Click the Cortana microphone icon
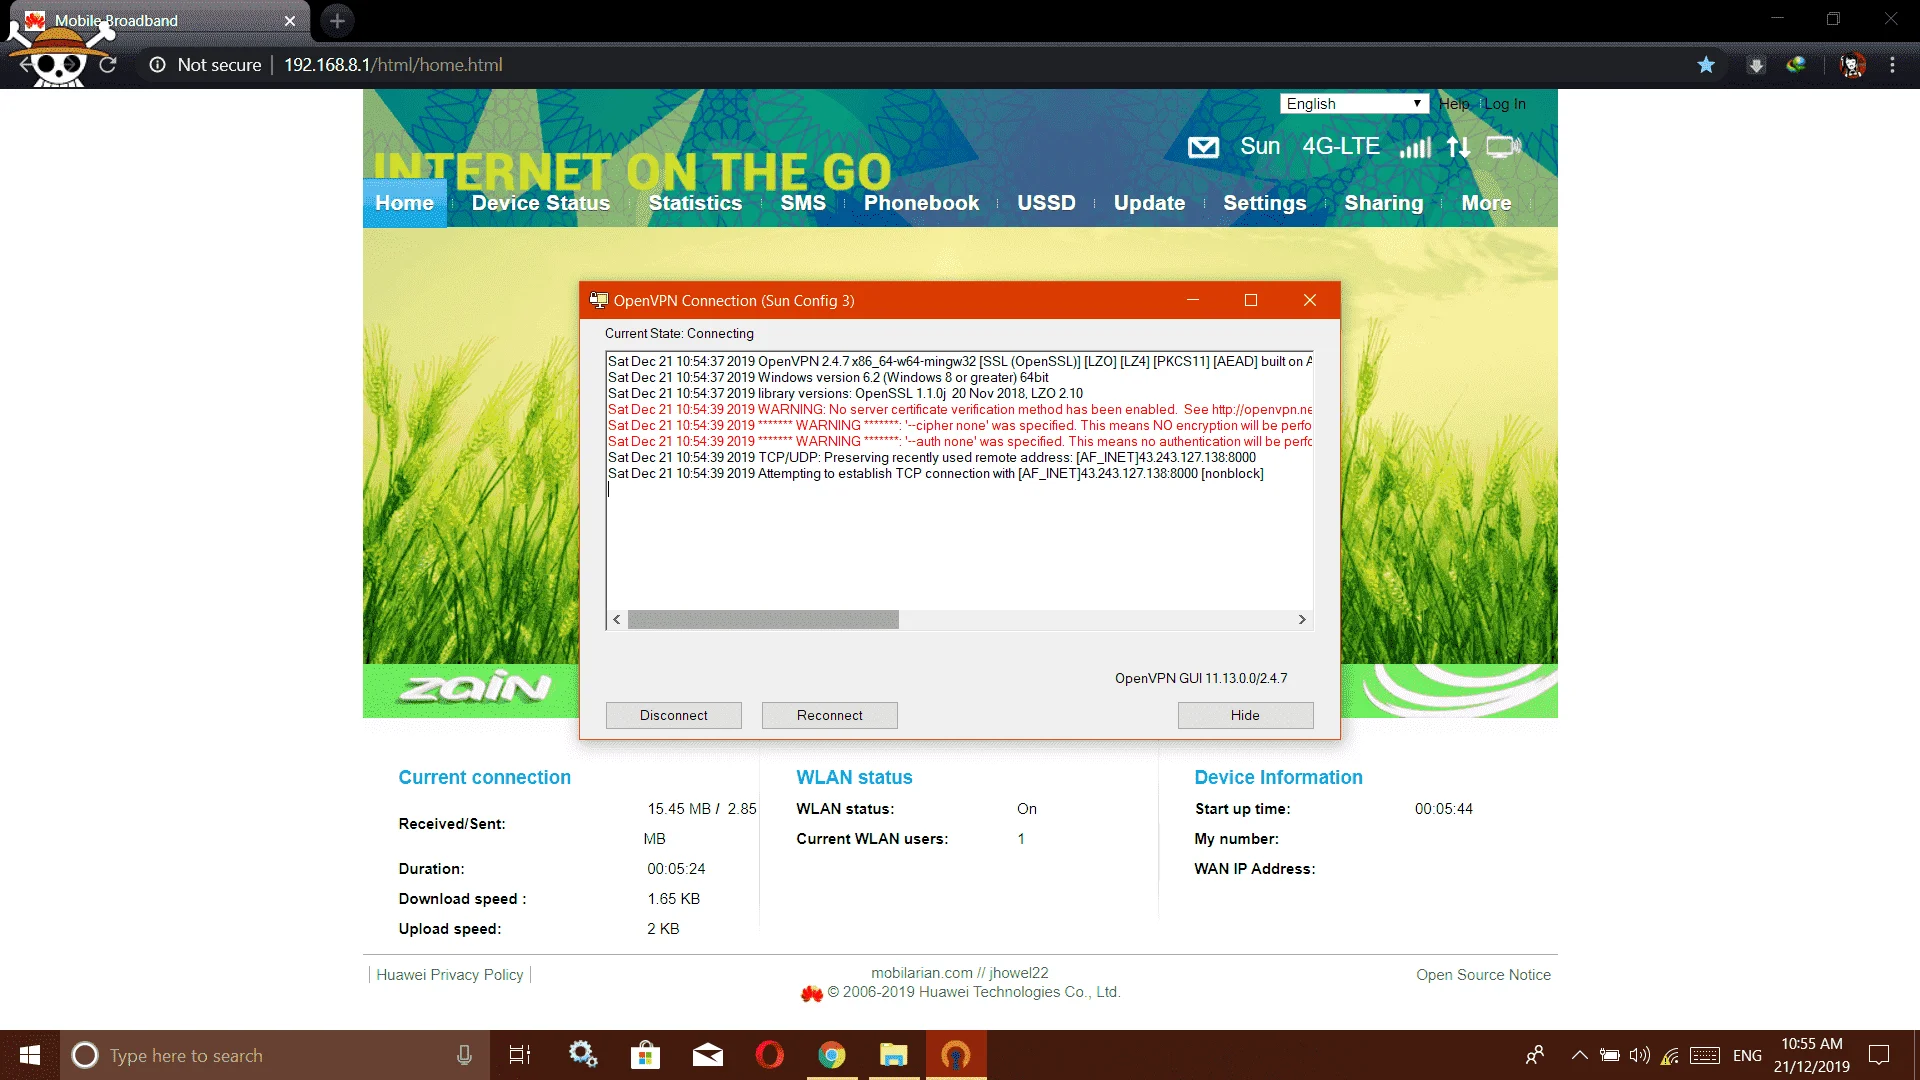This screenshot has height=1080, width=1920. pos(464,1055)
